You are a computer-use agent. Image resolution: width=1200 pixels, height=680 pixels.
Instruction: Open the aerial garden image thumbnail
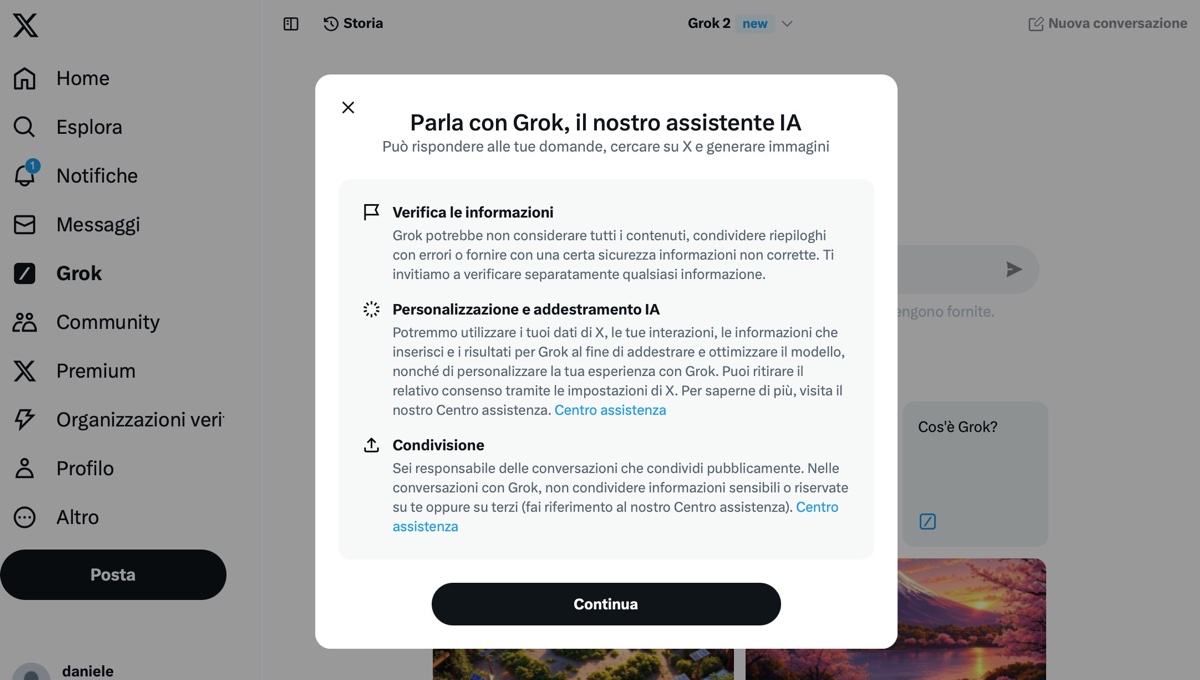tap(583, 665)
